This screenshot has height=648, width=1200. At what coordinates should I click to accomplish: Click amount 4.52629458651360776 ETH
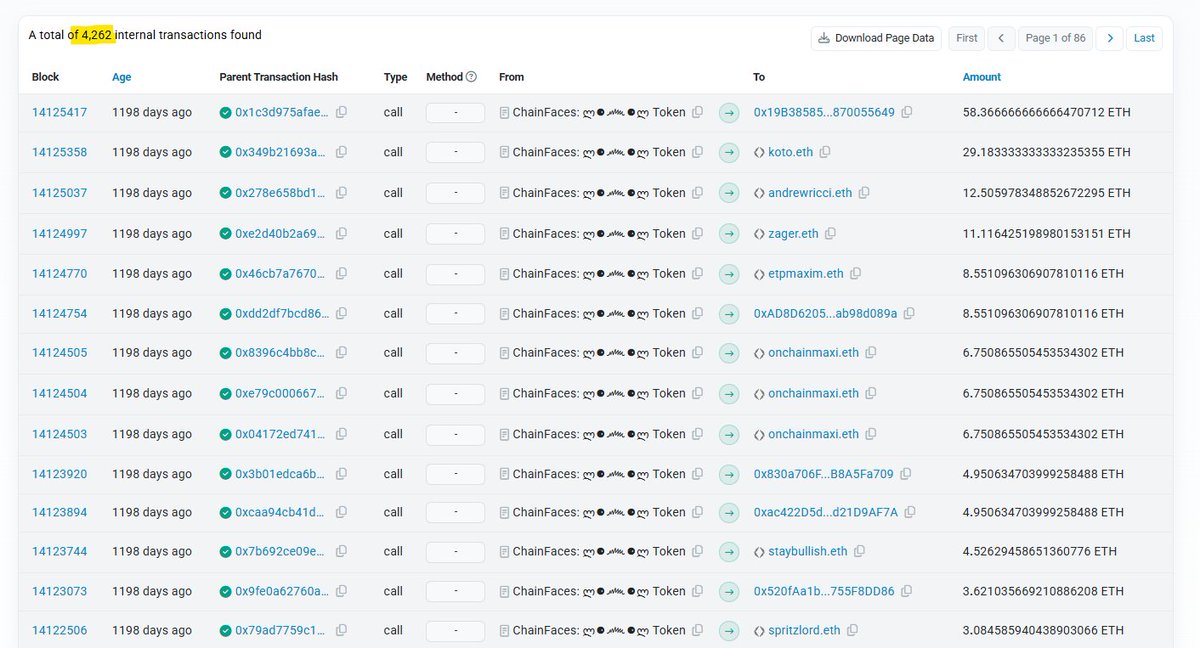pyautogui.click(x=1040, y=551)
